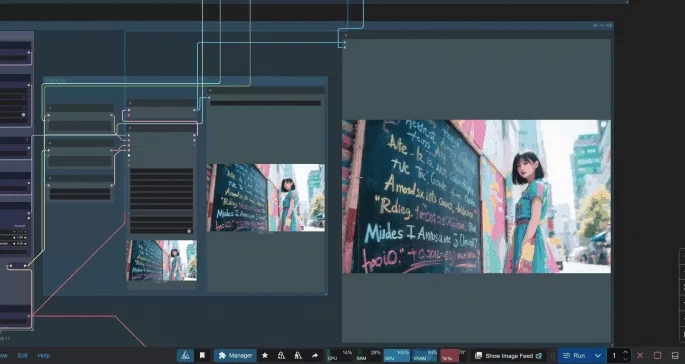Open the Help menu
The height and width of the screenshot is (364, 685).
(x=44, y=356)
